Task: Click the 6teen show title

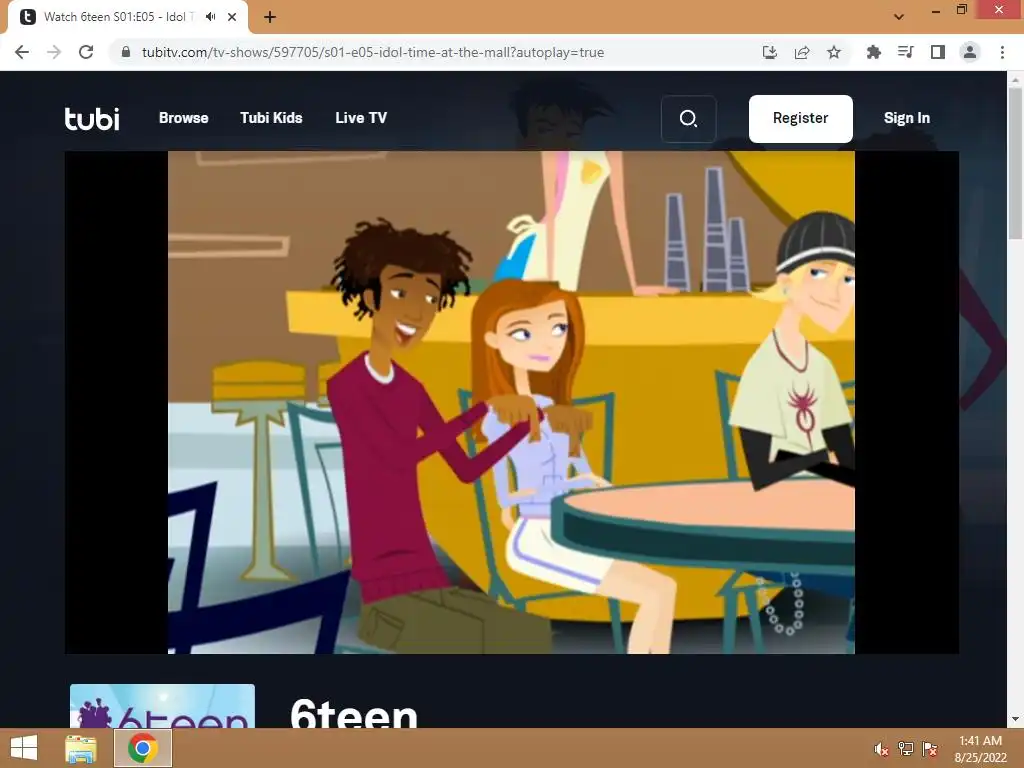Action: 354,713
